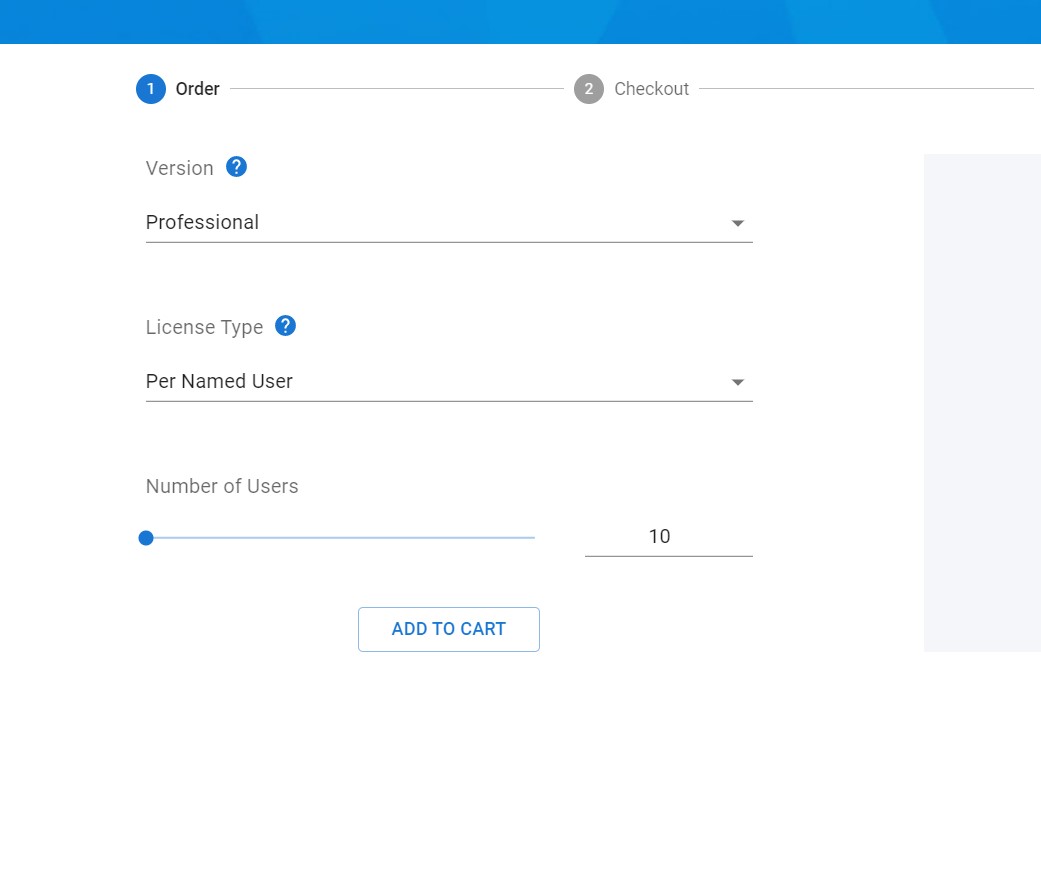Viewport: 1041px width, 877px height.
Task: Click the License Type help icon
Action: pyautogui.click(x=285, y=326)
